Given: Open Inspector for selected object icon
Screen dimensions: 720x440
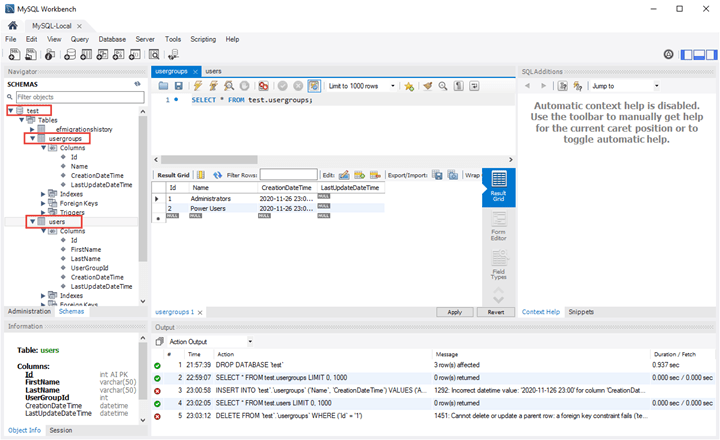Looking at the screenshot, I should (50, 55).
